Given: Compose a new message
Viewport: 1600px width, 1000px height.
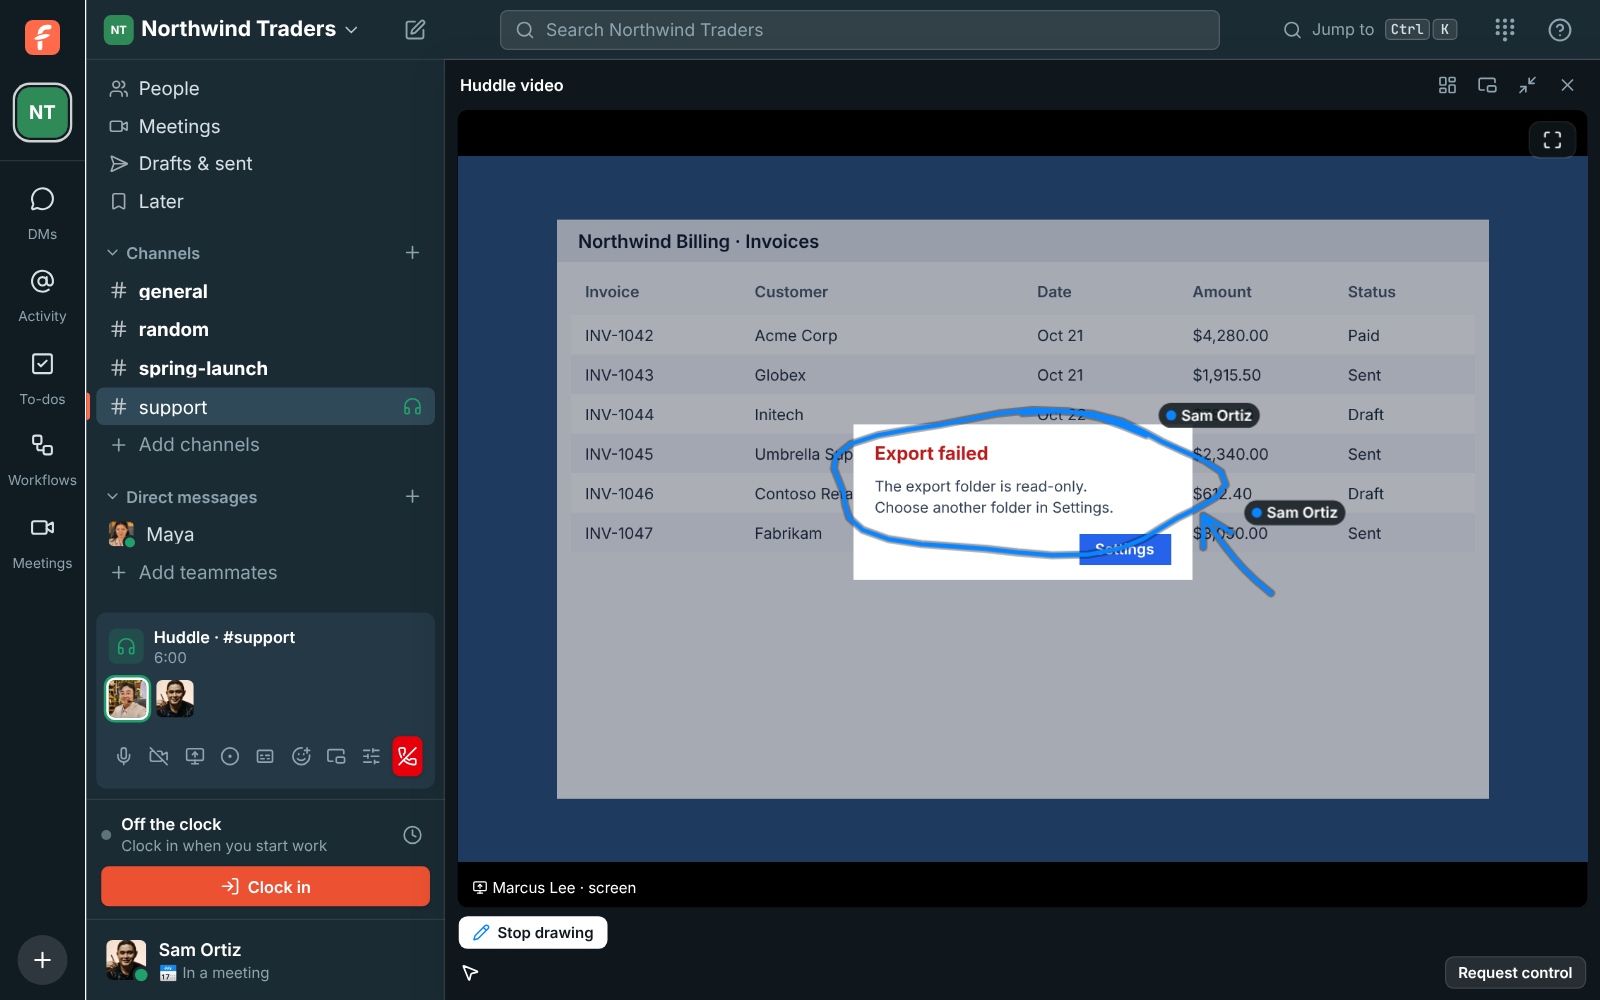Looking at the screenshot, I should coord(415,30).
